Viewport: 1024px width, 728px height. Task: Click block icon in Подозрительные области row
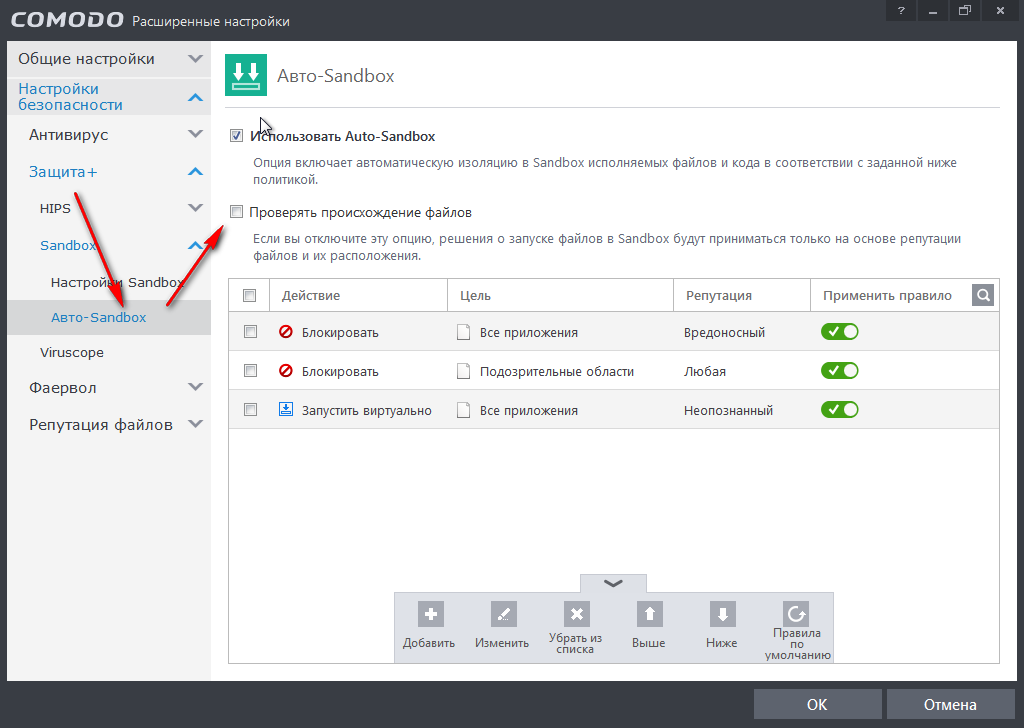tap(285, 371)
